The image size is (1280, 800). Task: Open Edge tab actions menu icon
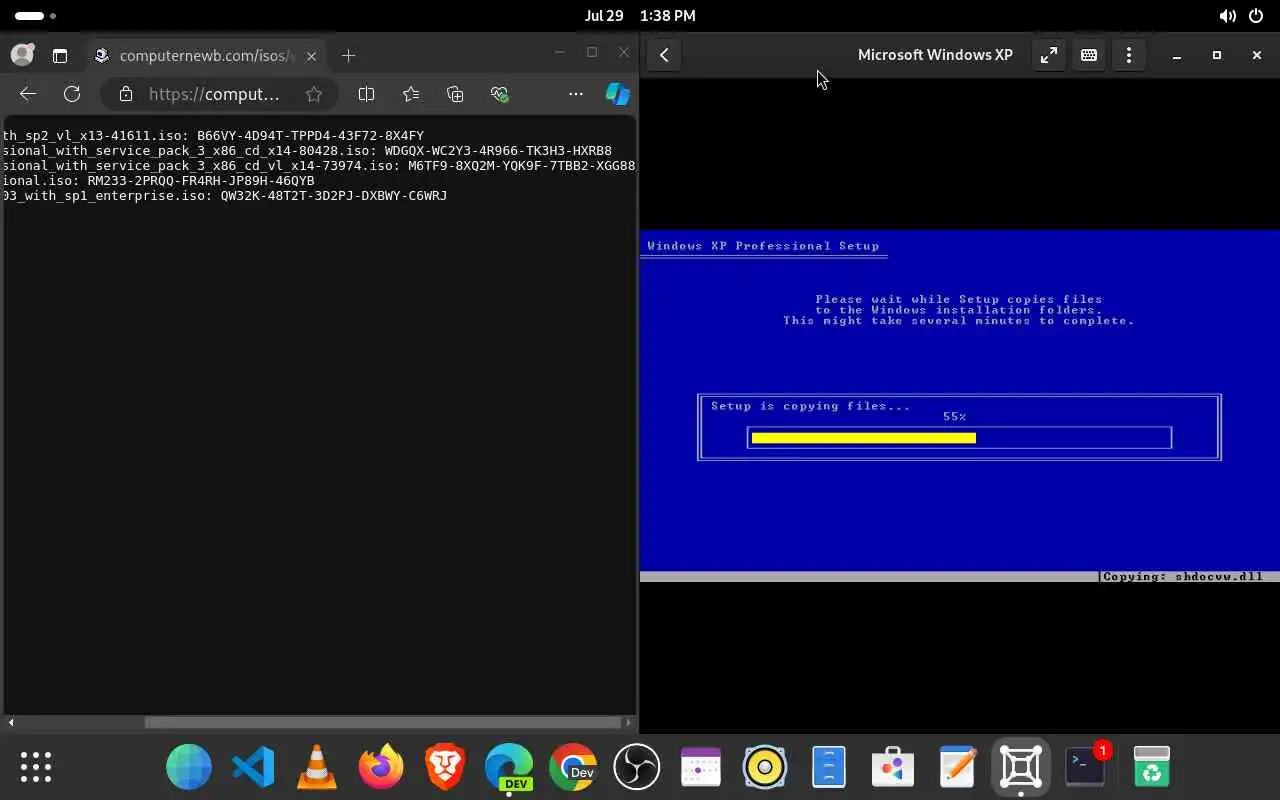[60, 56]
